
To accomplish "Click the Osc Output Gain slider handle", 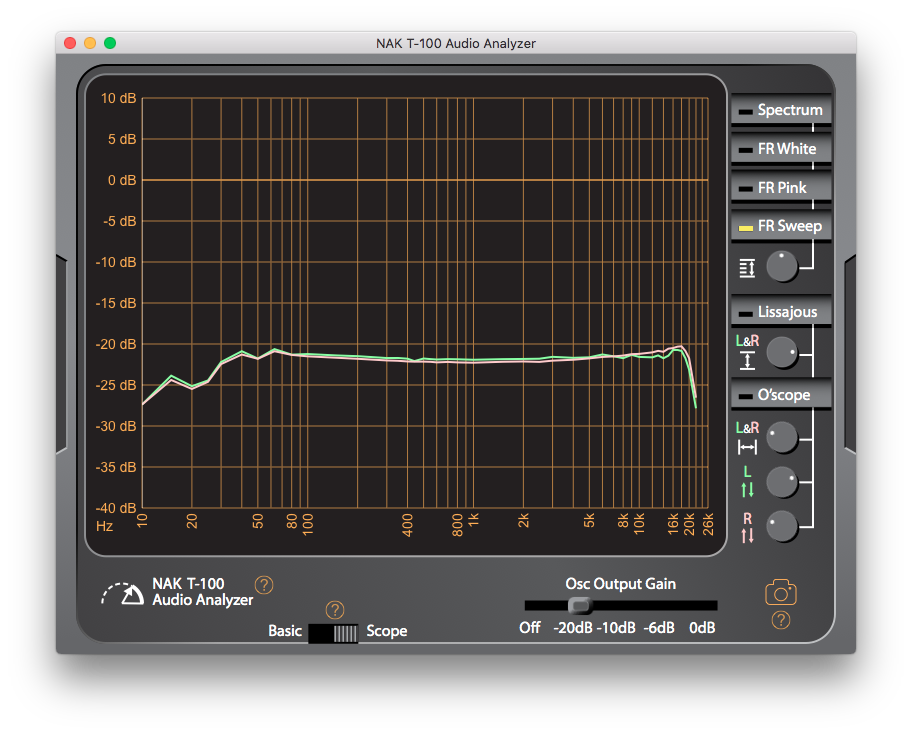I will click(579, 605).
